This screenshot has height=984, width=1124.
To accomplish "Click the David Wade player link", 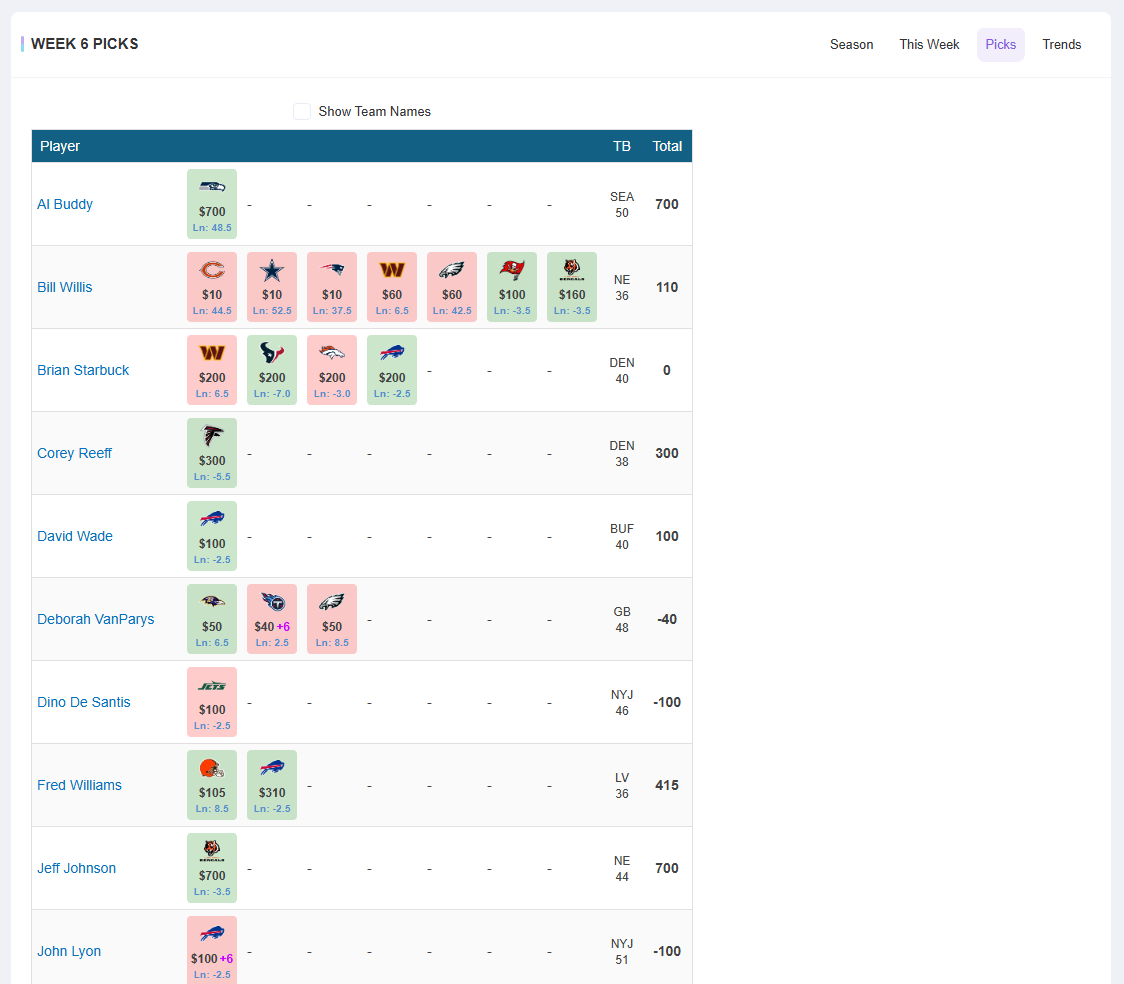I will coord(74,535).
